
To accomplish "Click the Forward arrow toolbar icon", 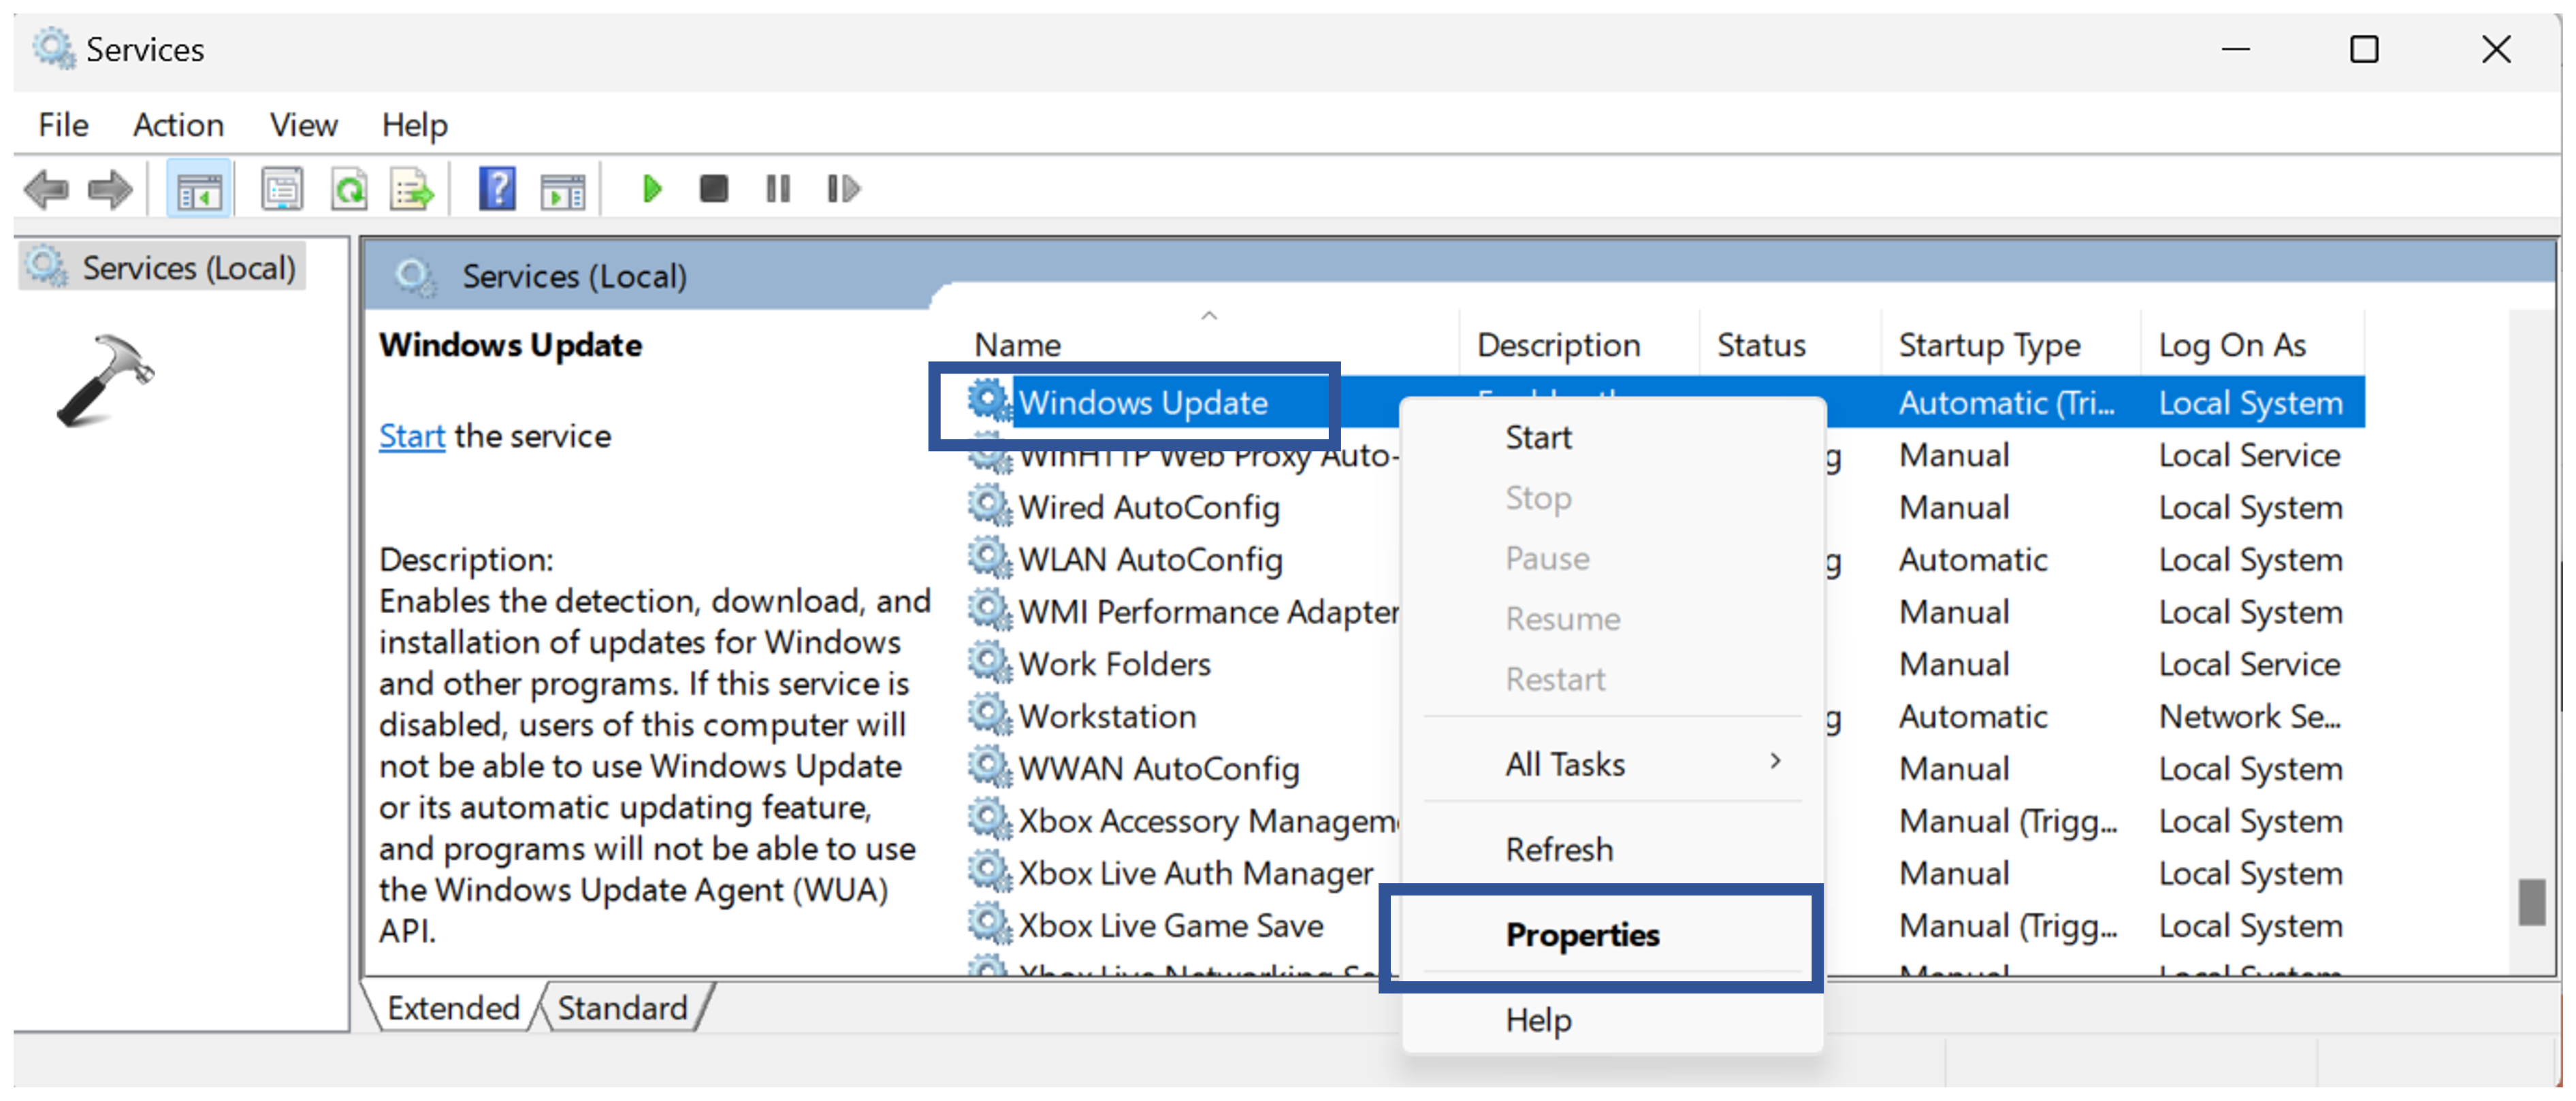I will pos(109,189).
